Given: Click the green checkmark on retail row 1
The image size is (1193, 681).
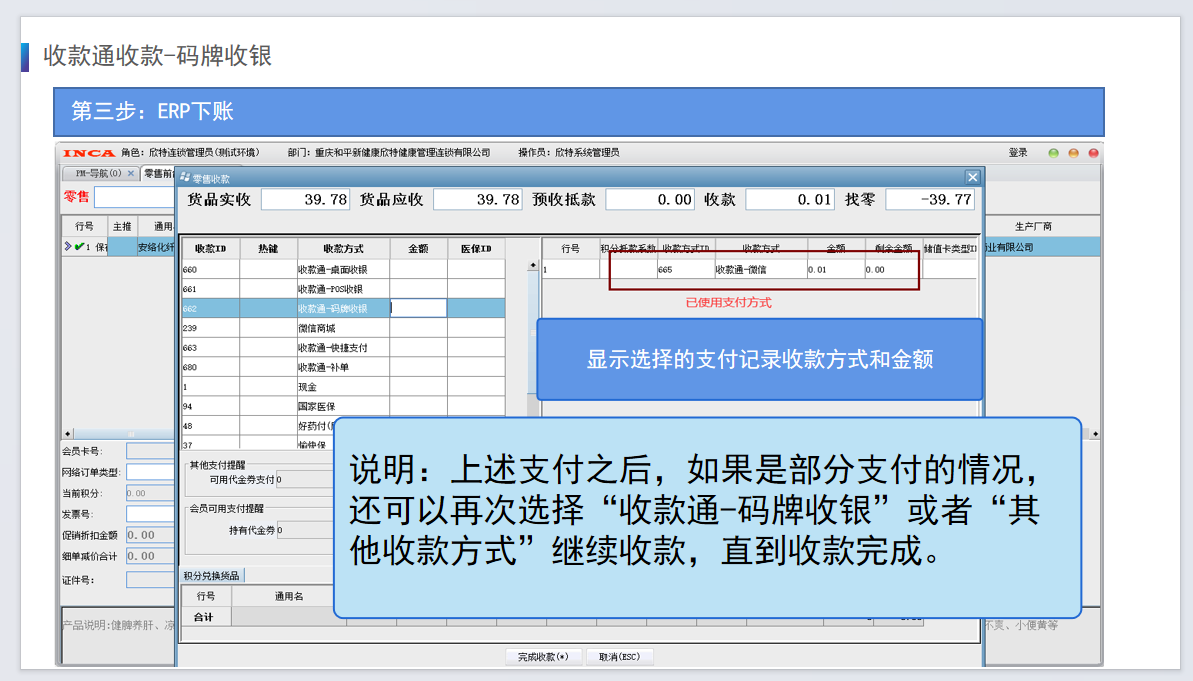Looking at the screenshot, I should pyautogui.click(x=78, y=247).
